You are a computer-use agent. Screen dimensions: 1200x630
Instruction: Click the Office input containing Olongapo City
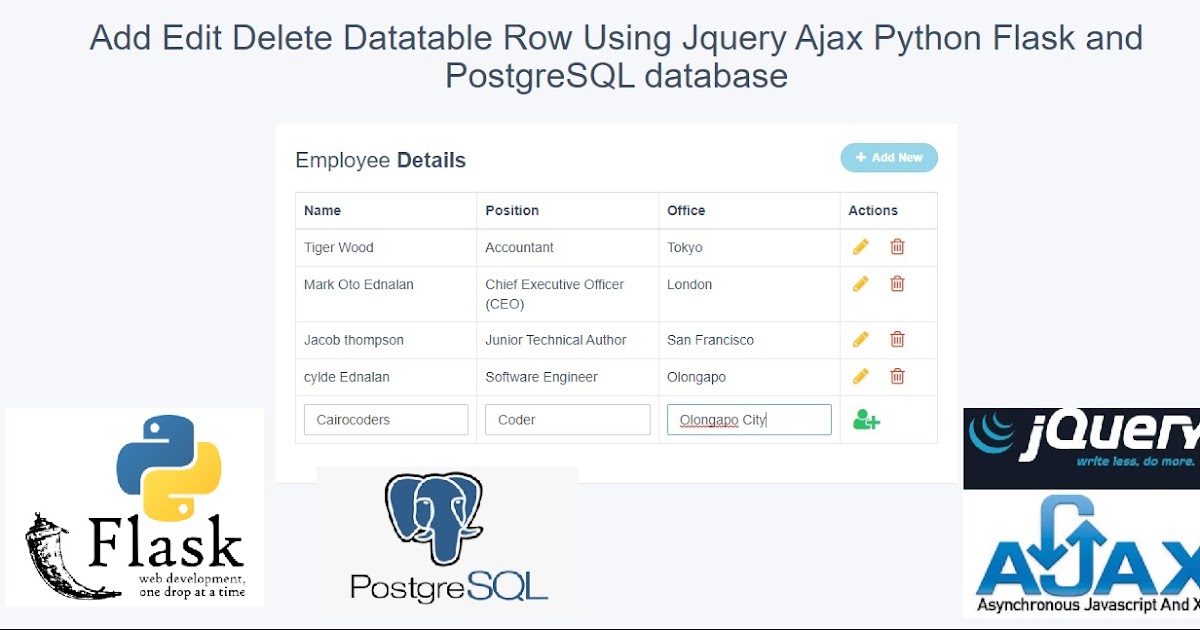749,420
